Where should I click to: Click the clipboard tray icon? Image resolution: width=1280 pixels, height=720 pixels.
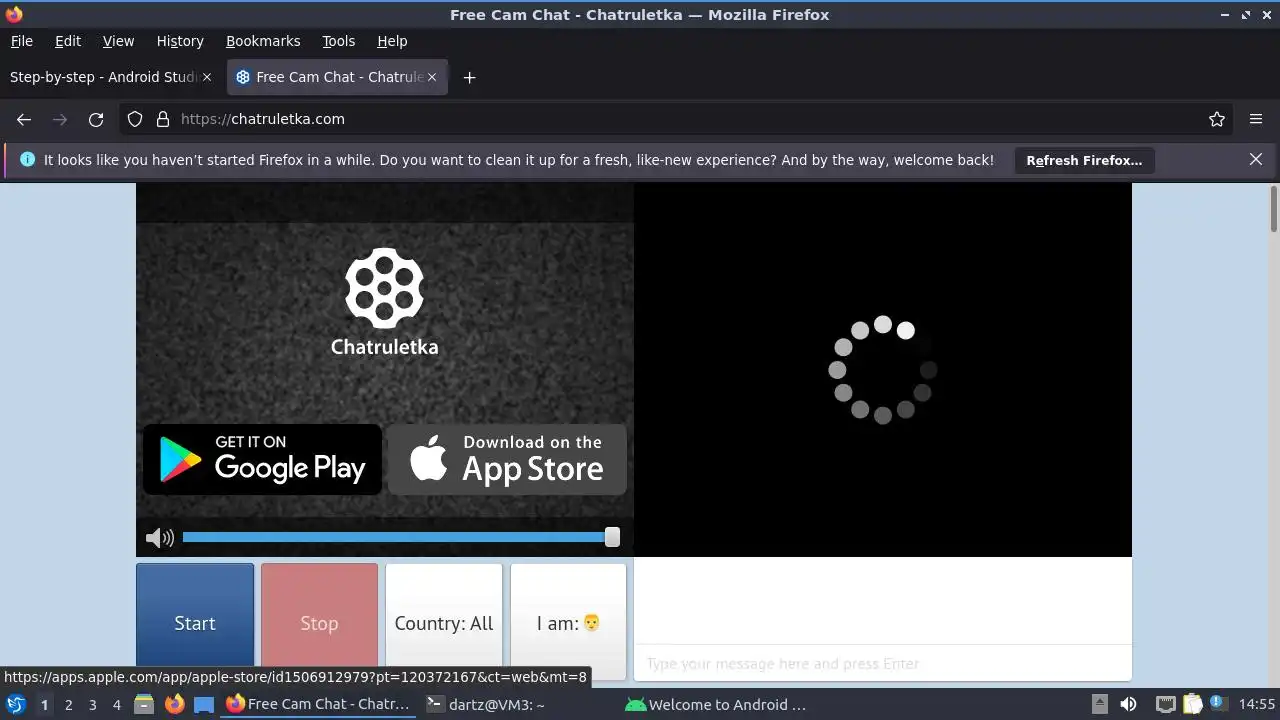coord(1192,704)
